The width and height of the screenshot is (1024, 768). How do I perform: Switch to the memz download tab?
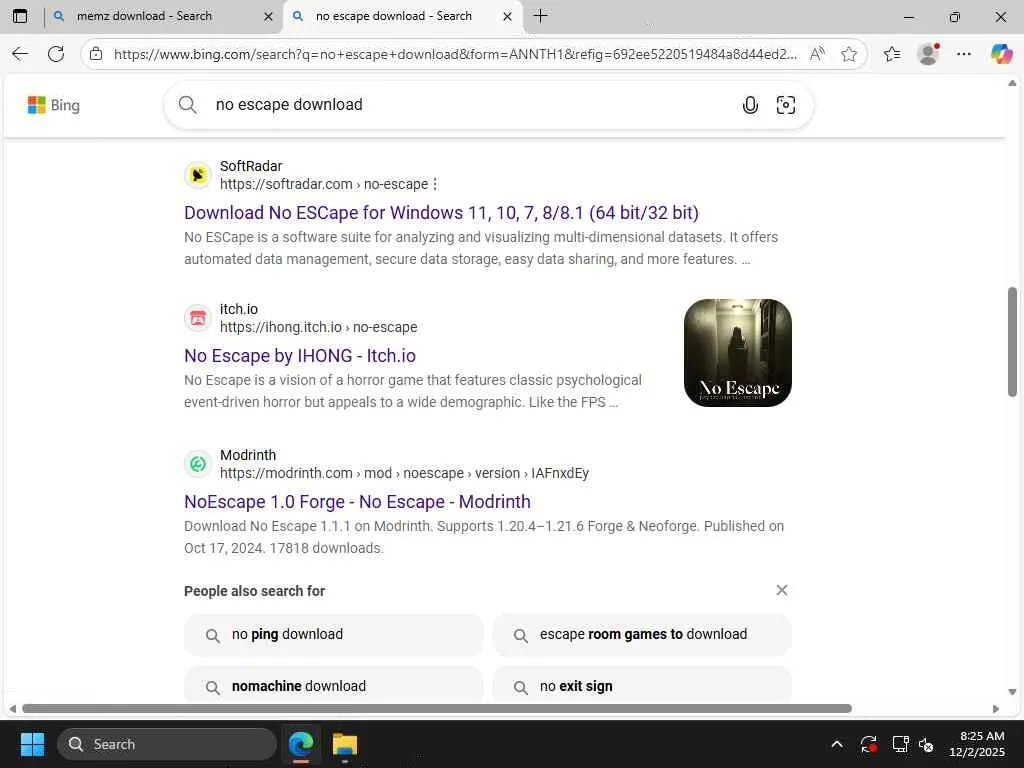[x=163, y=16]
